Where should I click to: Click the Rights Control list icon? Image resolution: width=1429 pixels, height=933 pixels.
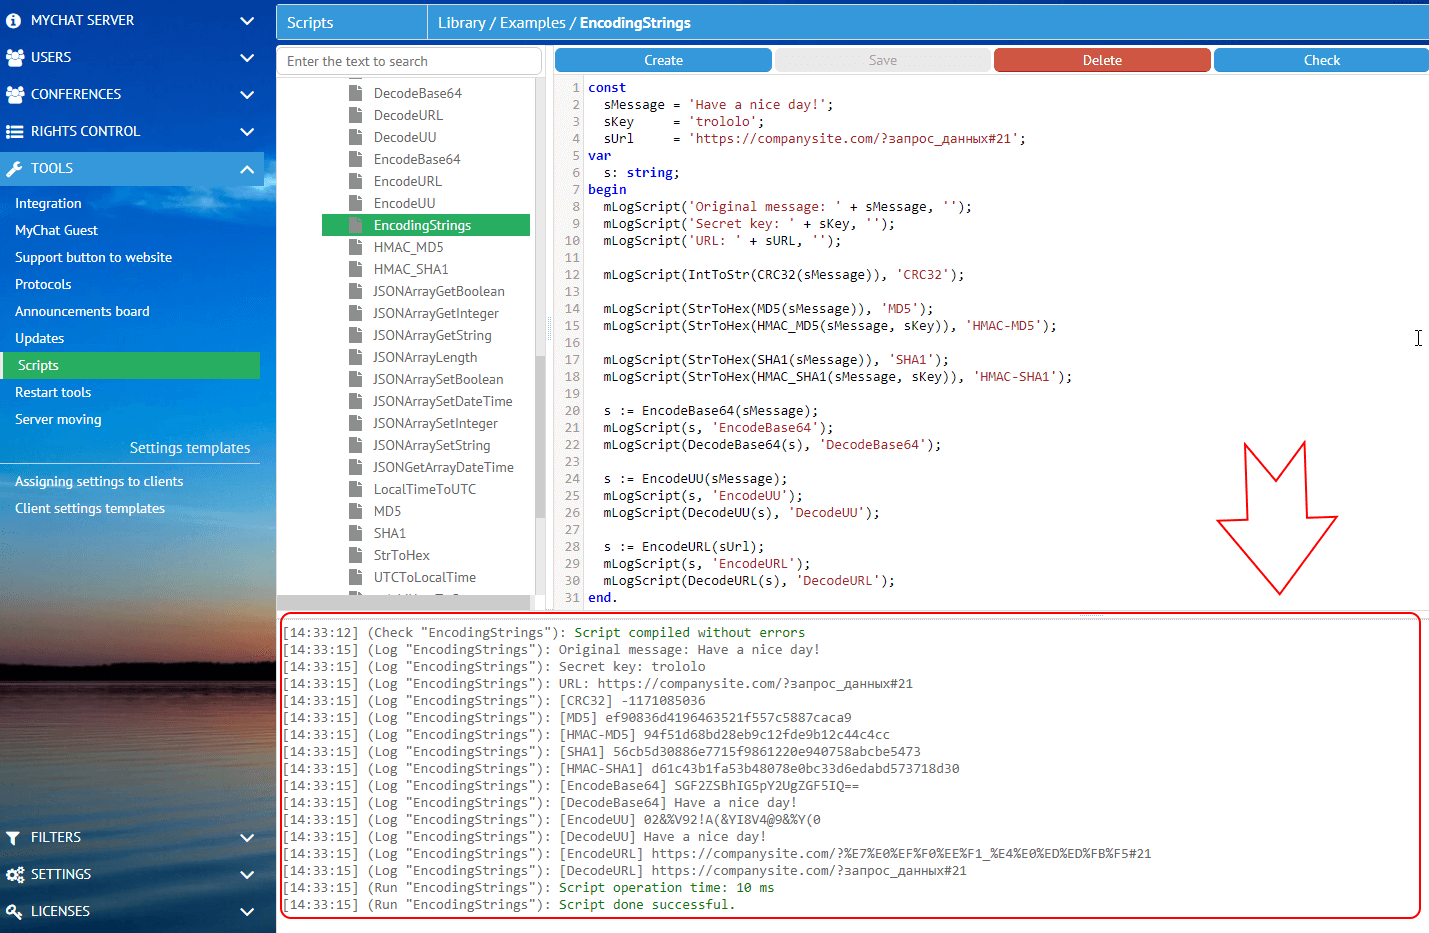click(14, 132)
